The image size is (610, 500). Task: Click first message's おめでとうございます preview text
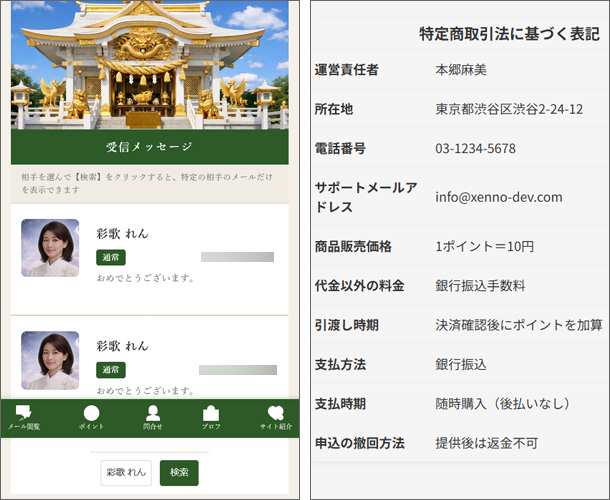146,278
